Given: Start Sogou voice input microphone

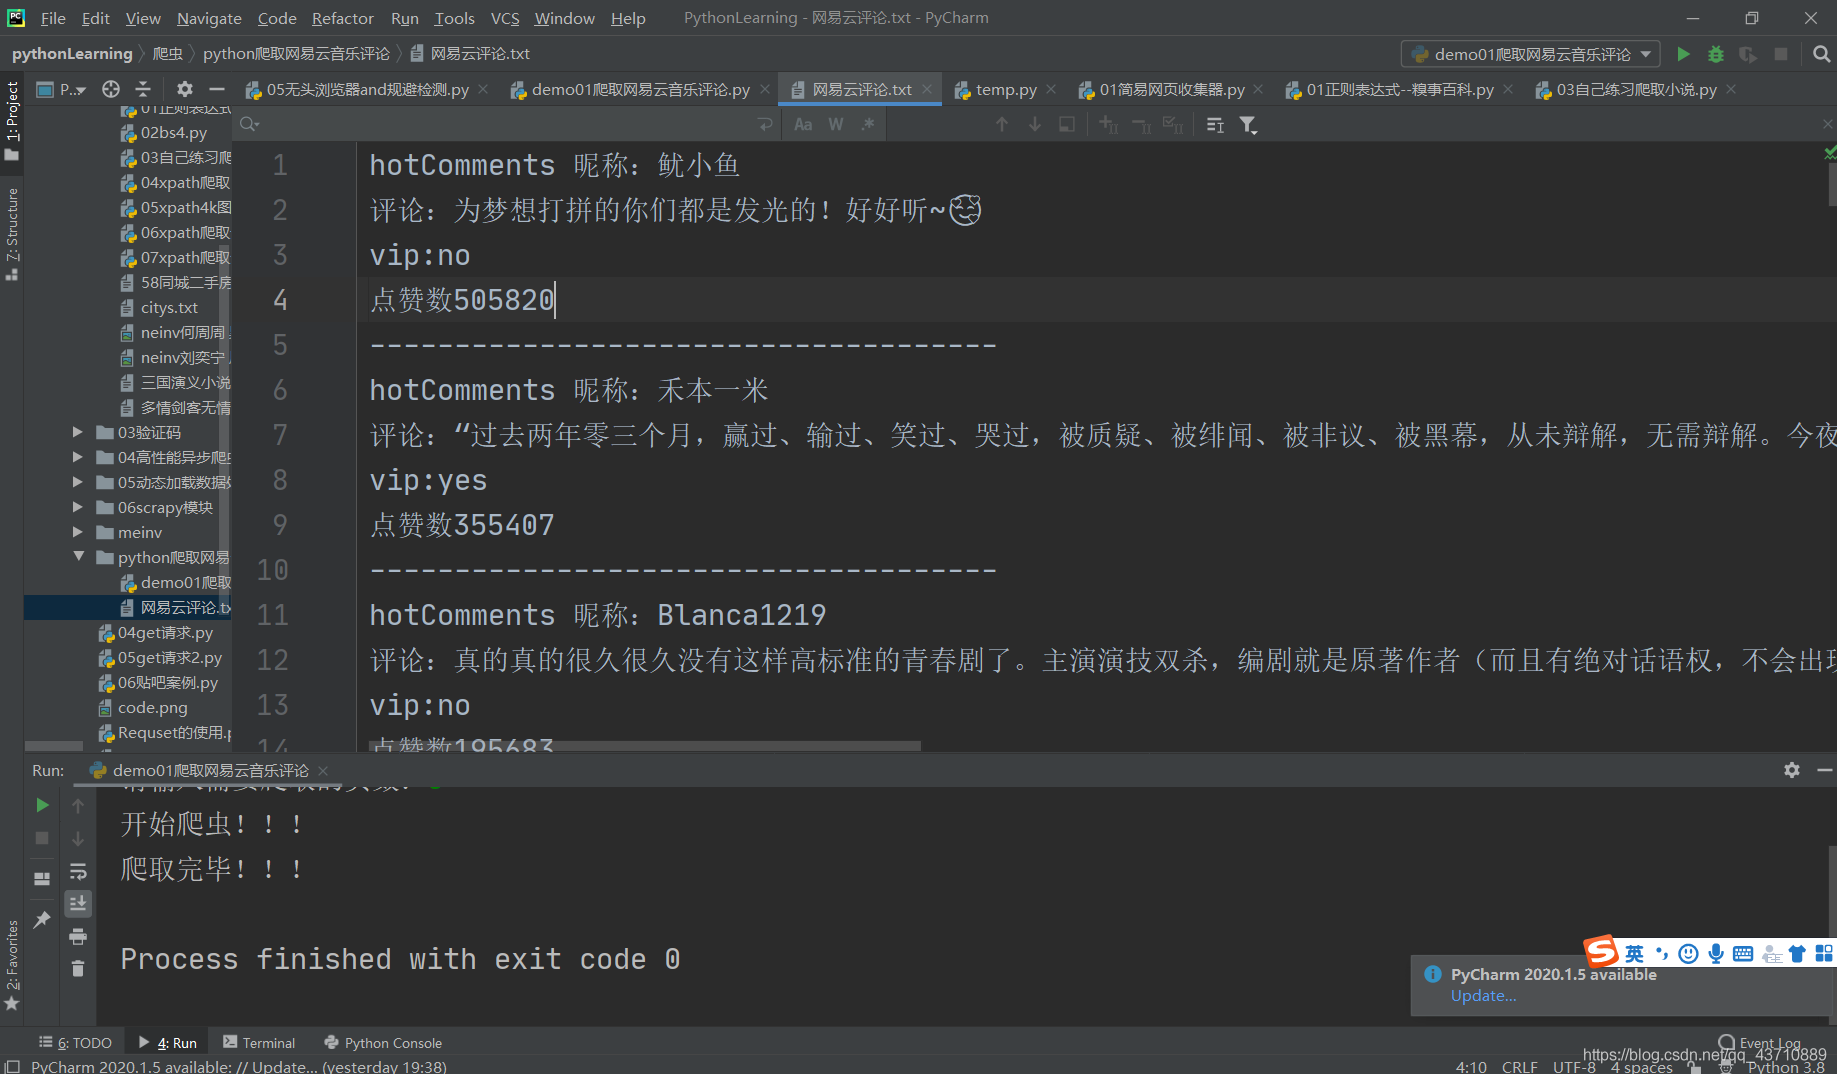Looking at the screenshot, I should tap(1716, 954).
